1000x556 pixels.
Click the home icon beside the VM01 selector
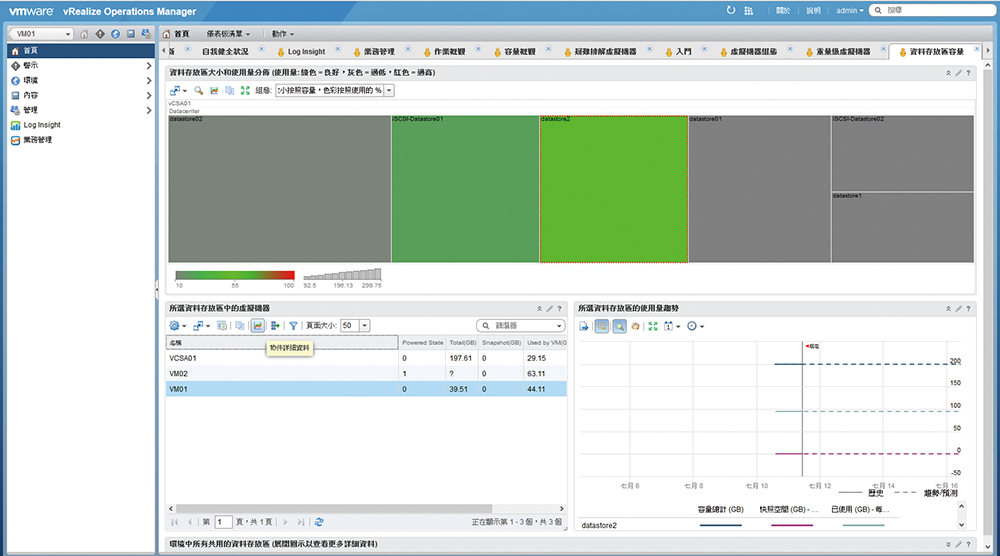pos(84,34)
